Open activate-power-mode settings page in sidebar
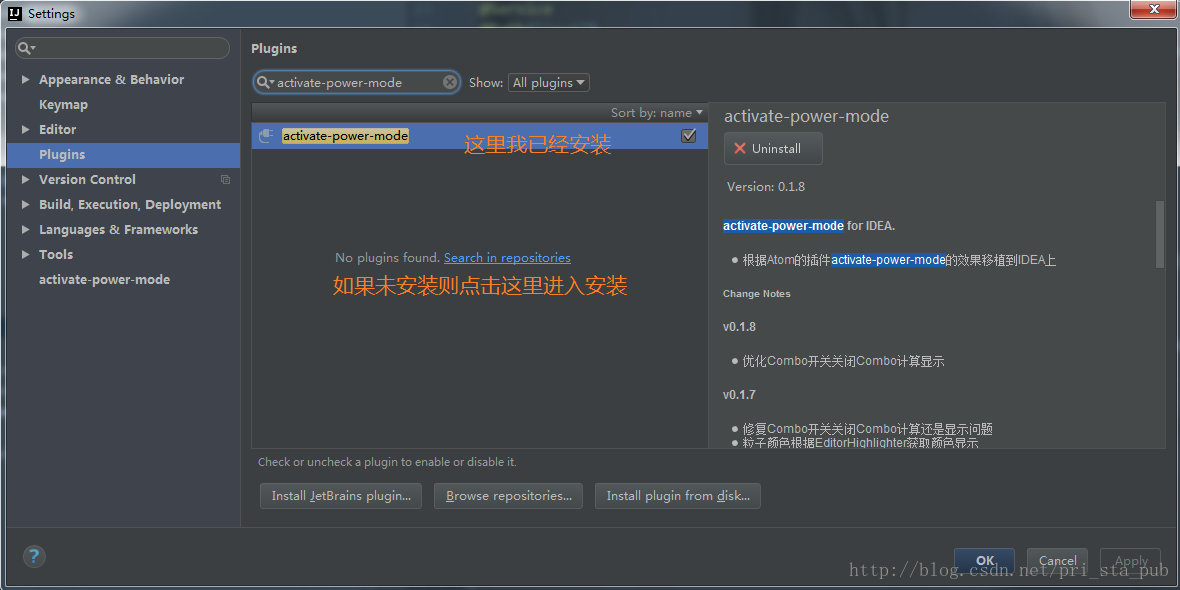1180x590 pixels. click(105, 280)
